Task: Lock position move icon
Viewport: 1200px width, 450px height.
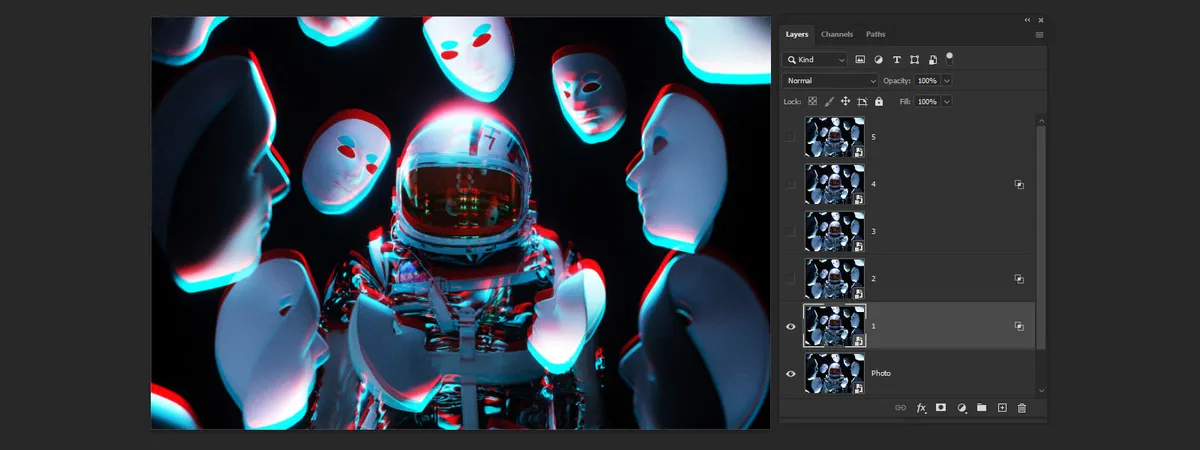Action: click(846, 101)
